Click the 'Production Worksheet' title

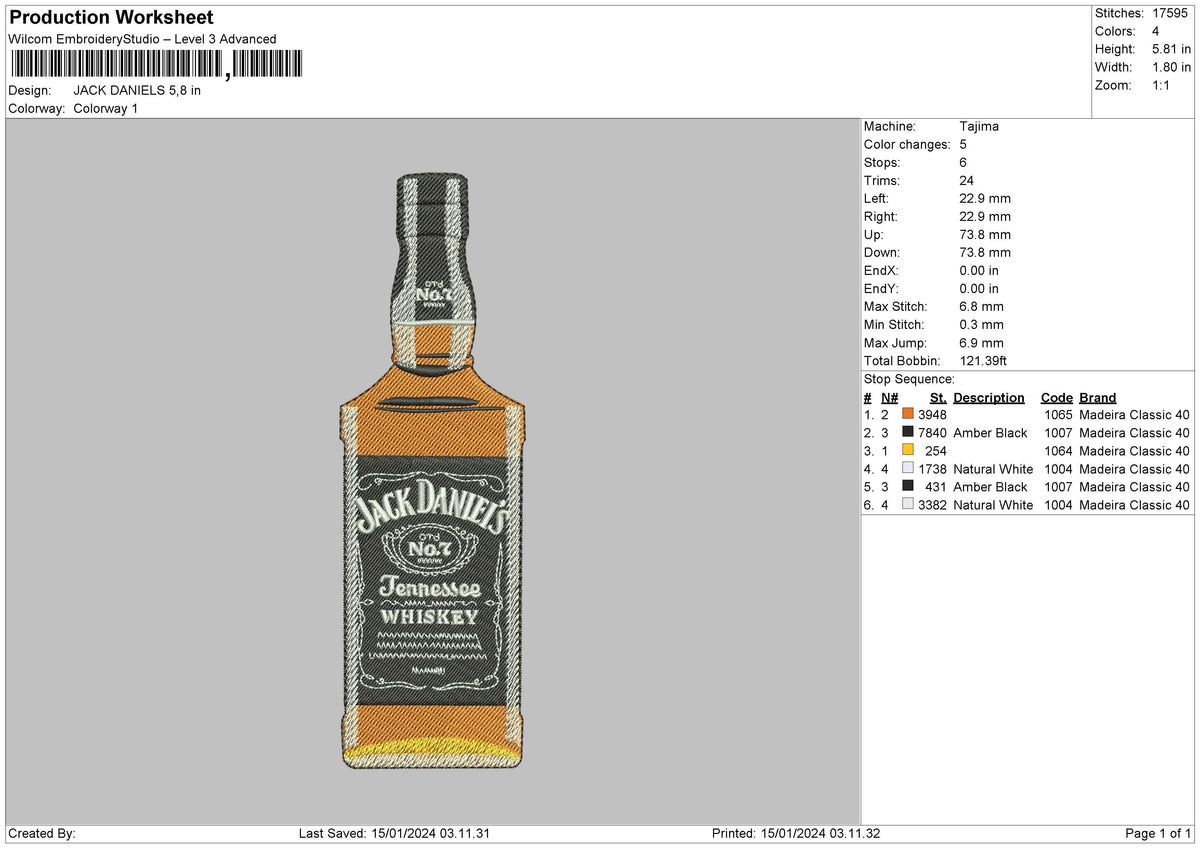click(x=111, y=18)
